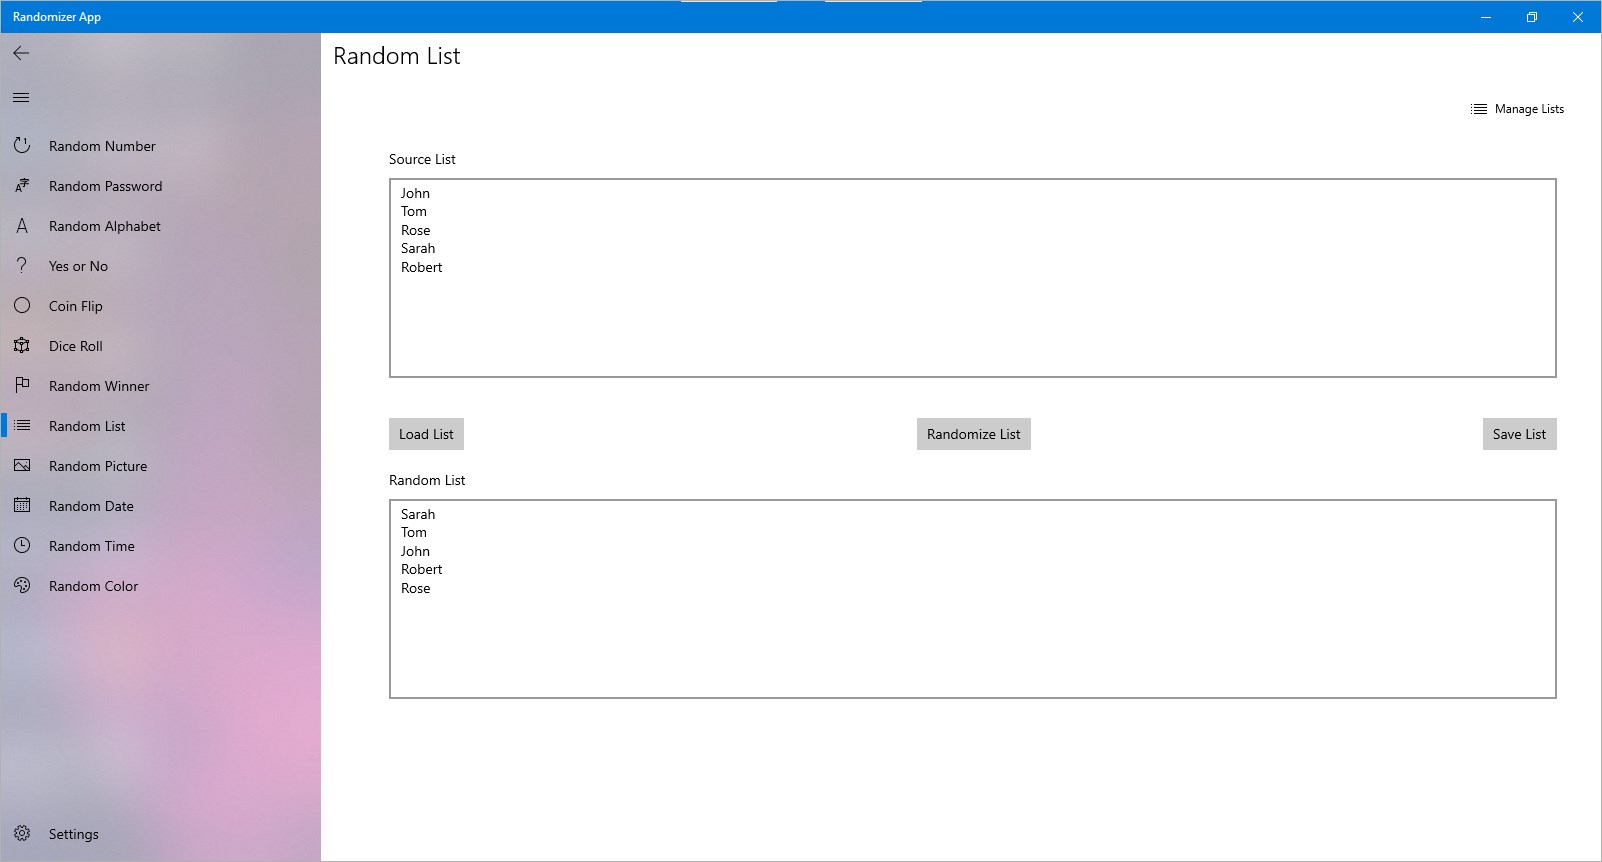
Task: Click the Random Color palette icon
Action: (22, 586)
